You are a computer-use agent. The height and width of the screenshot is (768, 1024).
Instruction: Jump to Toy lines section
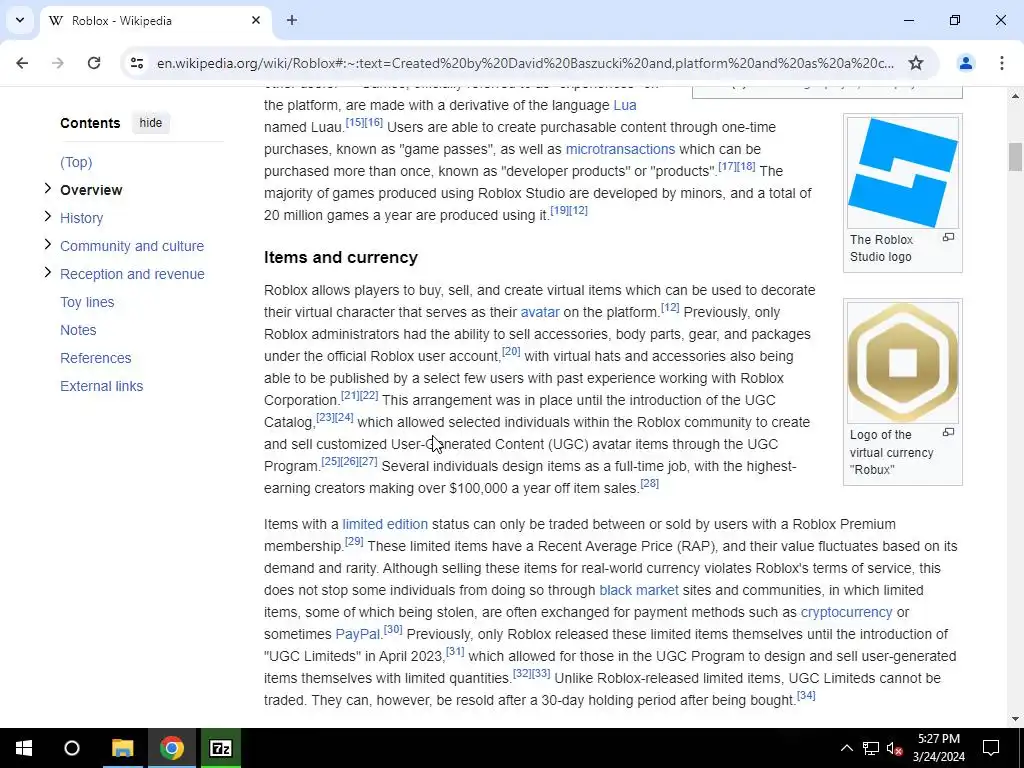tap(87, 302)
